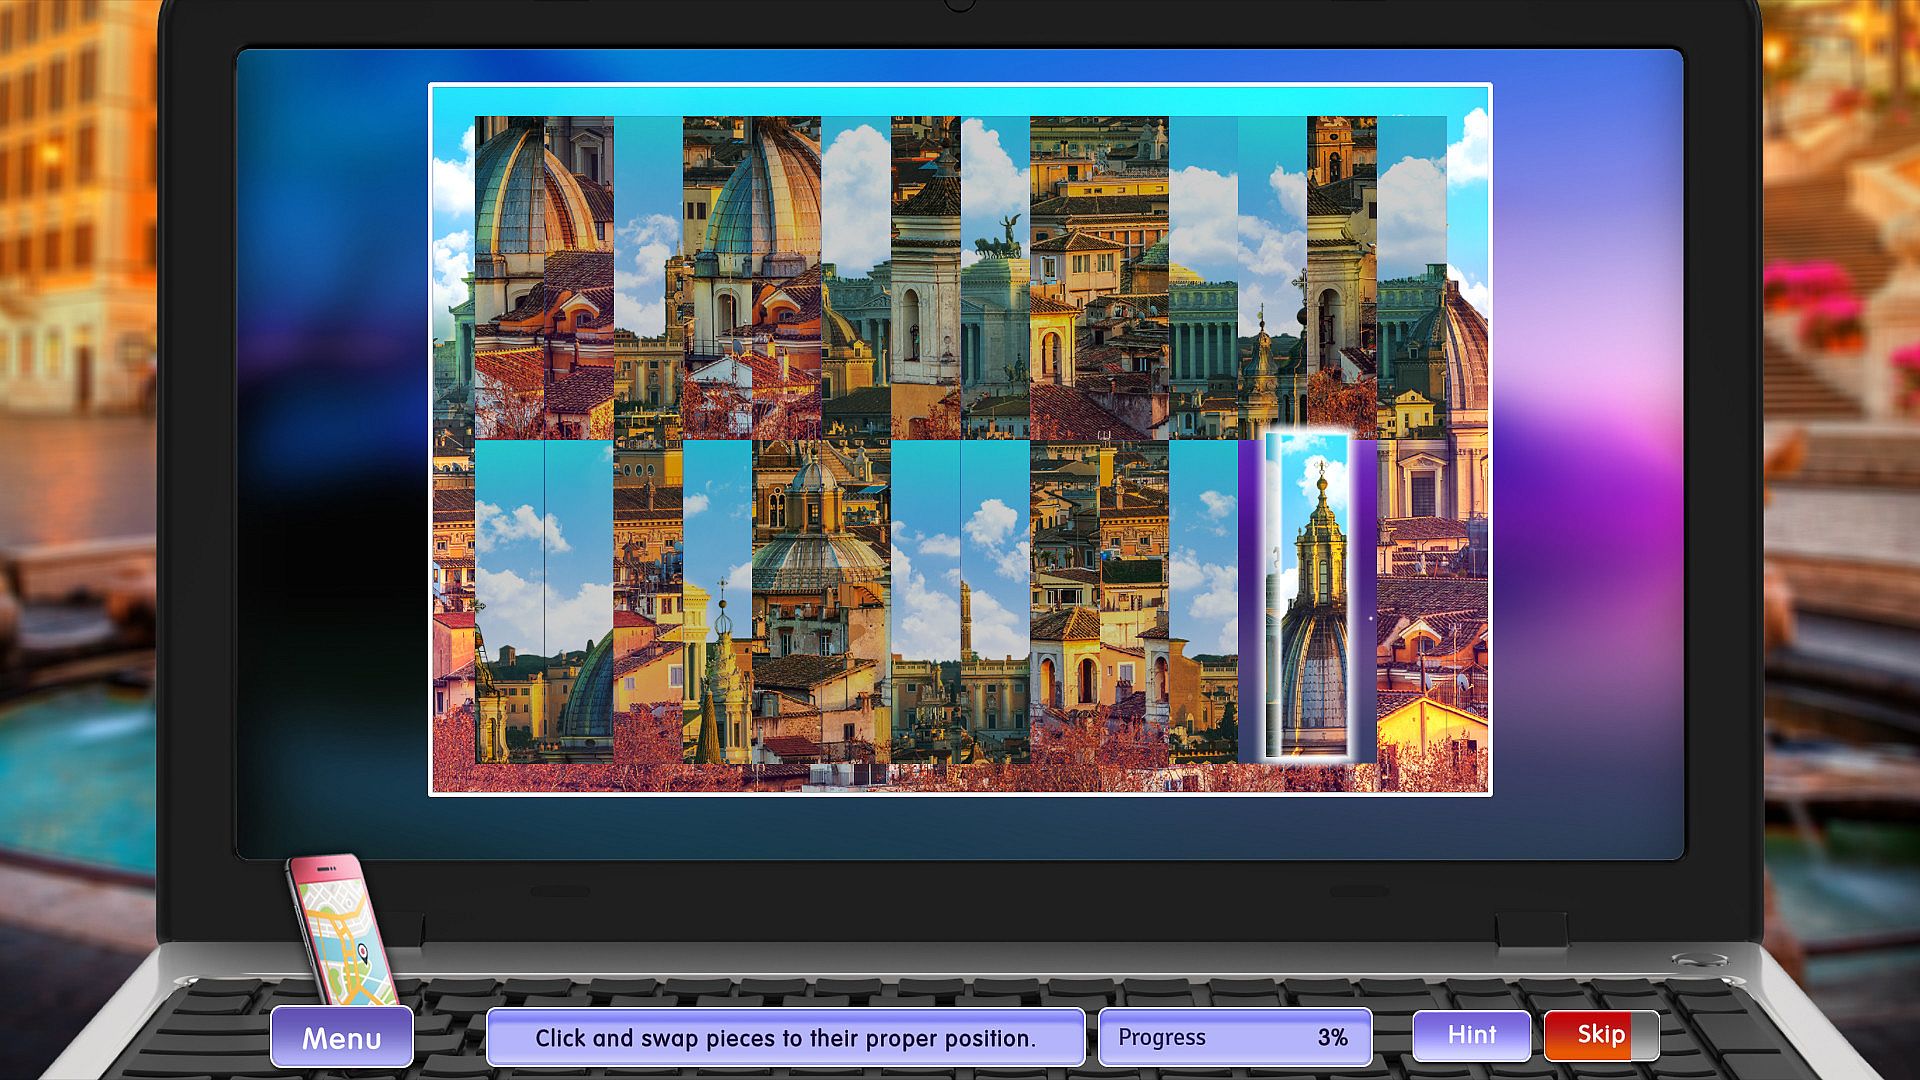1920x1080 pixels.
Task: Open the Menu button
Action: point(341,1037)
